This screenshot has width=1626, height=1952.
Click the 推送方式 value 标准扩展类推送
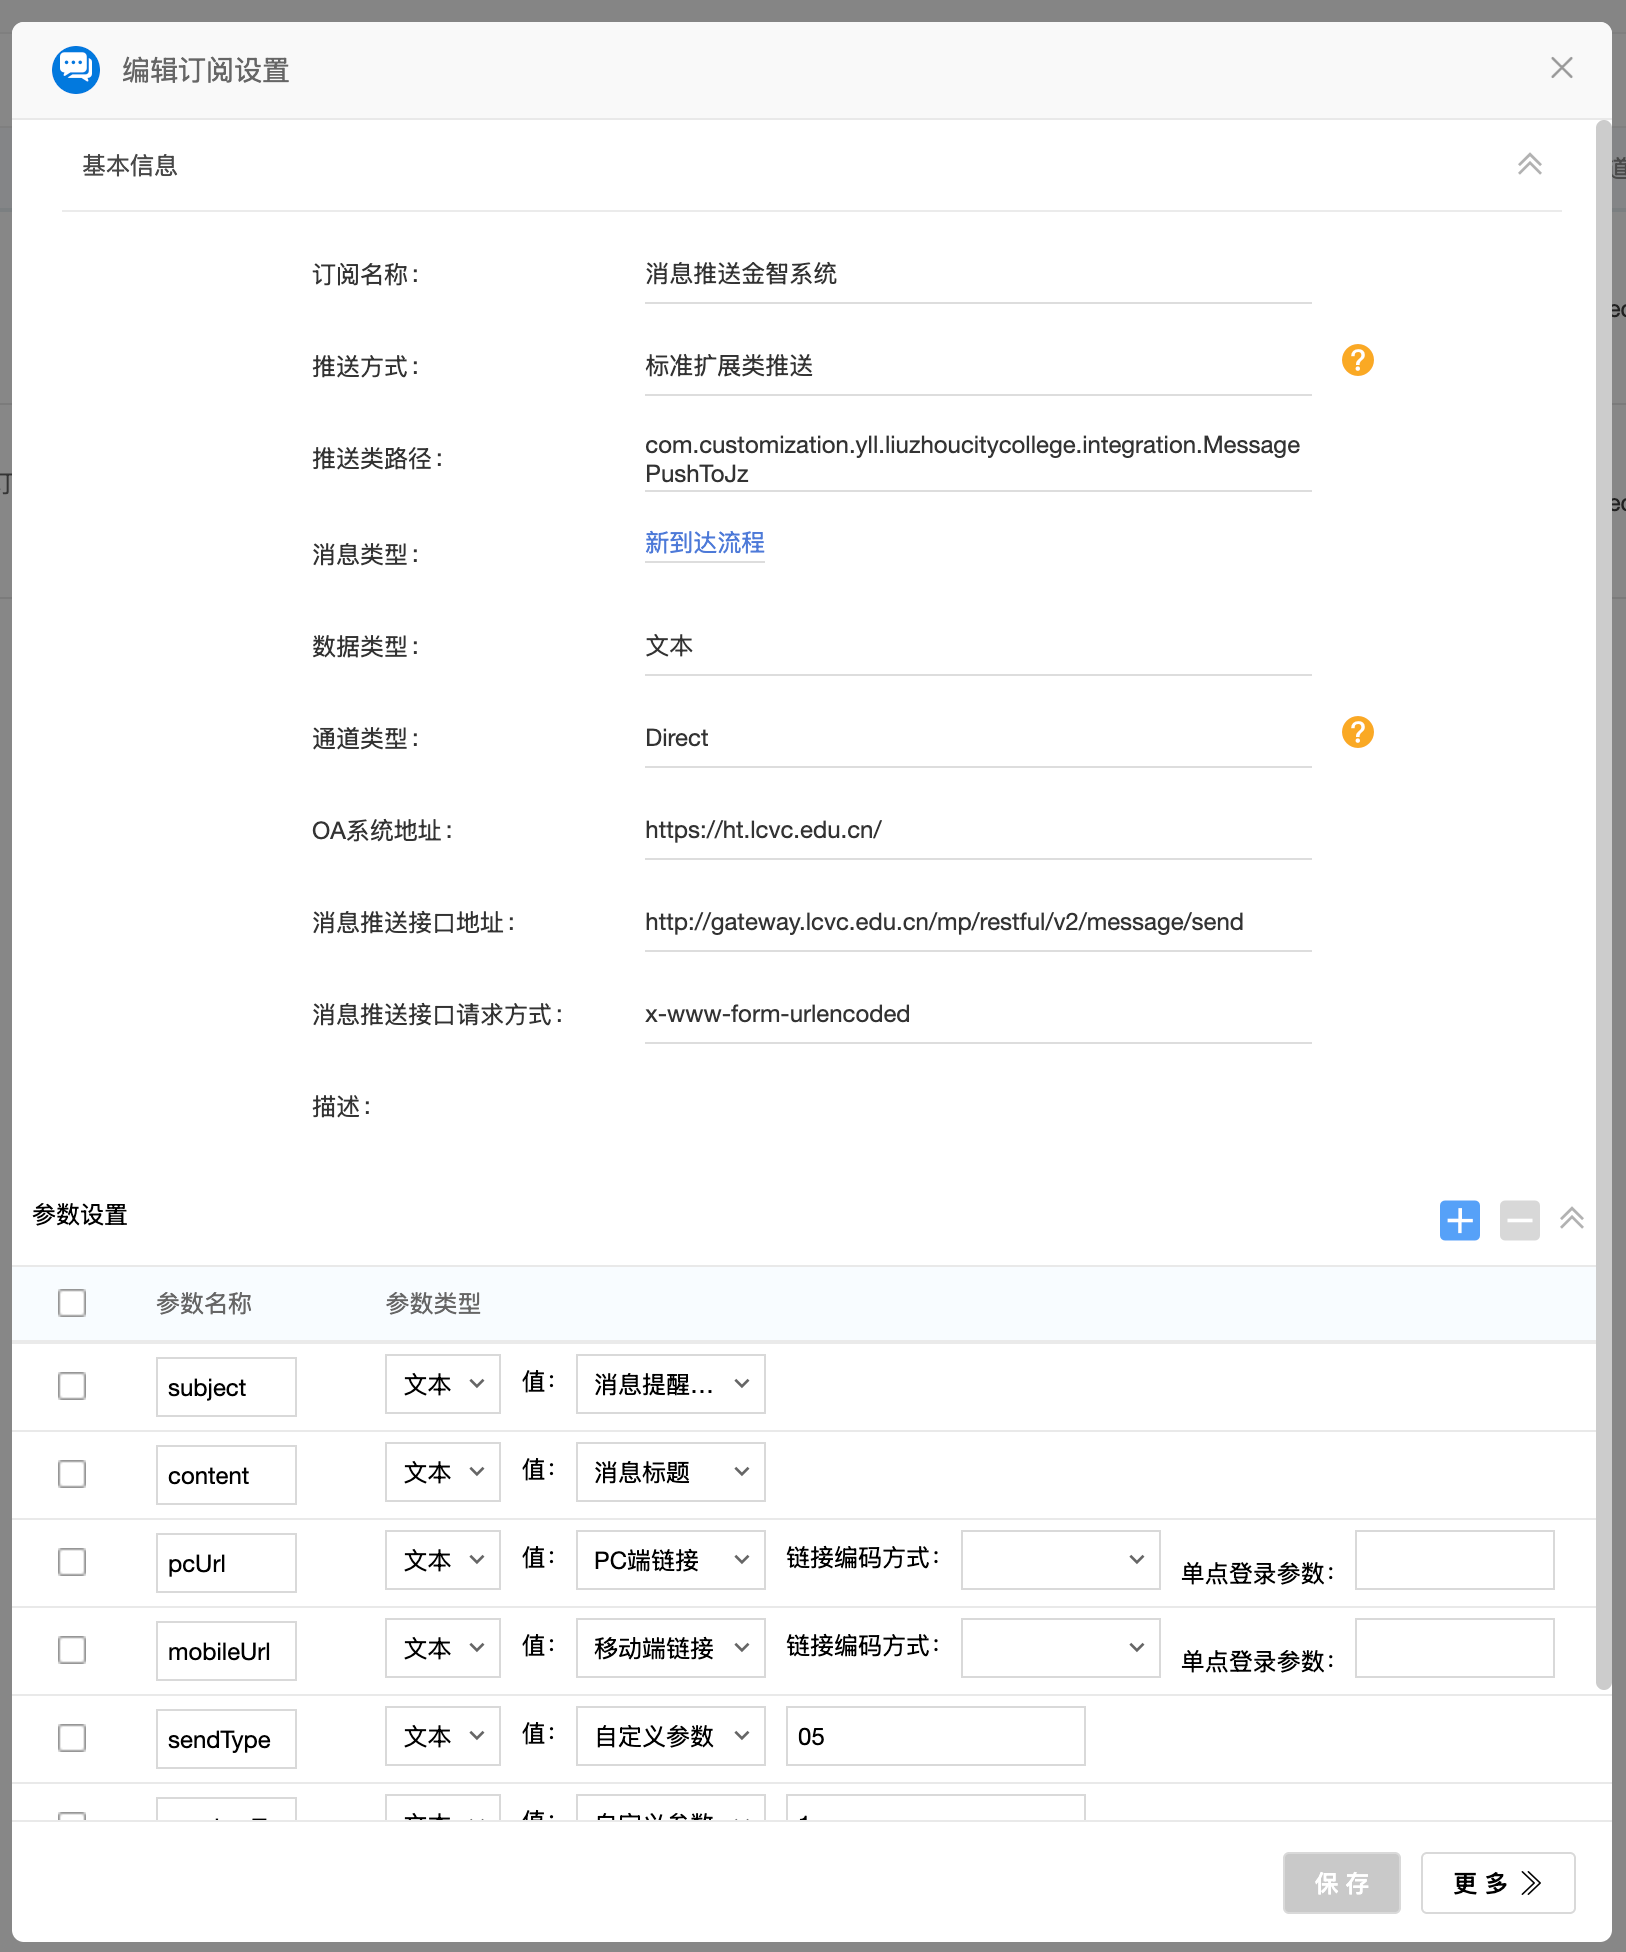729,366
